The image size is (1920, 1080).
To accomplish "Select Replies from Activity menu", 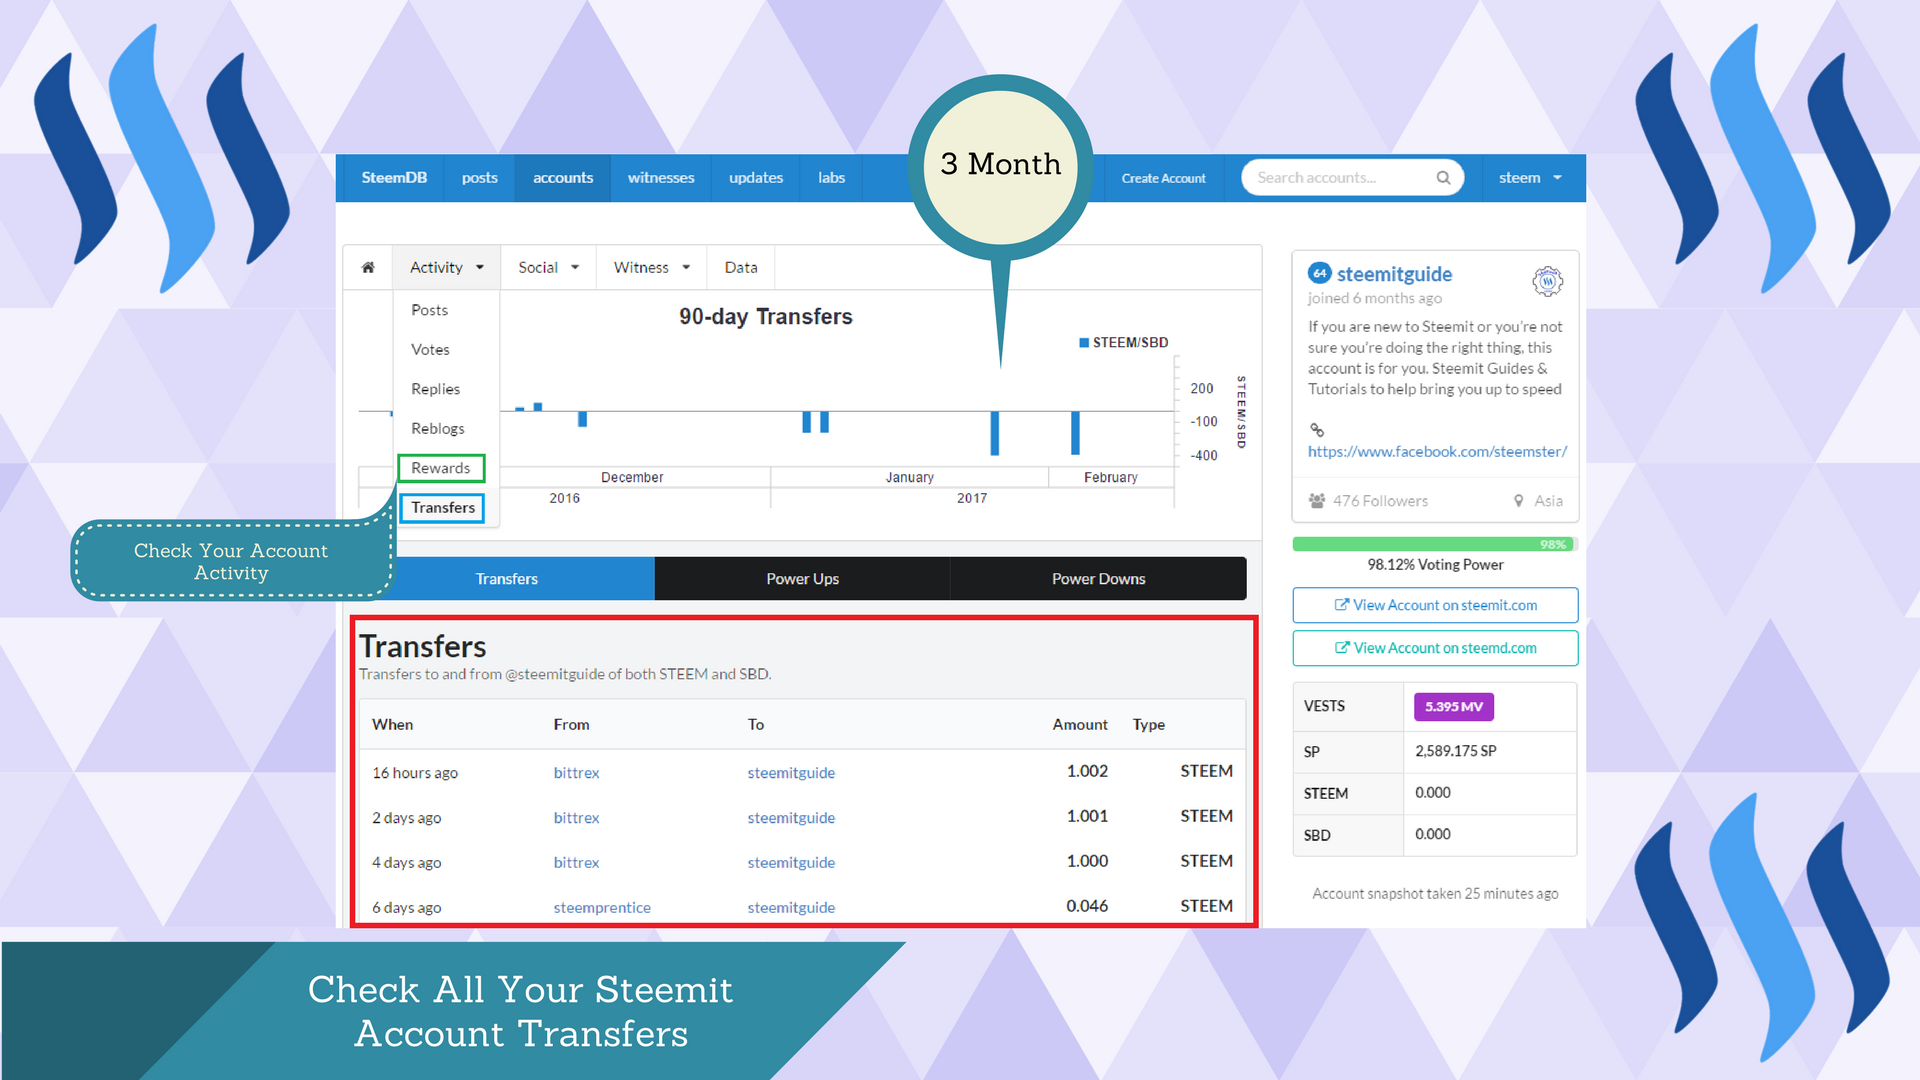I will pyautogui.click(x=435, y=389).
